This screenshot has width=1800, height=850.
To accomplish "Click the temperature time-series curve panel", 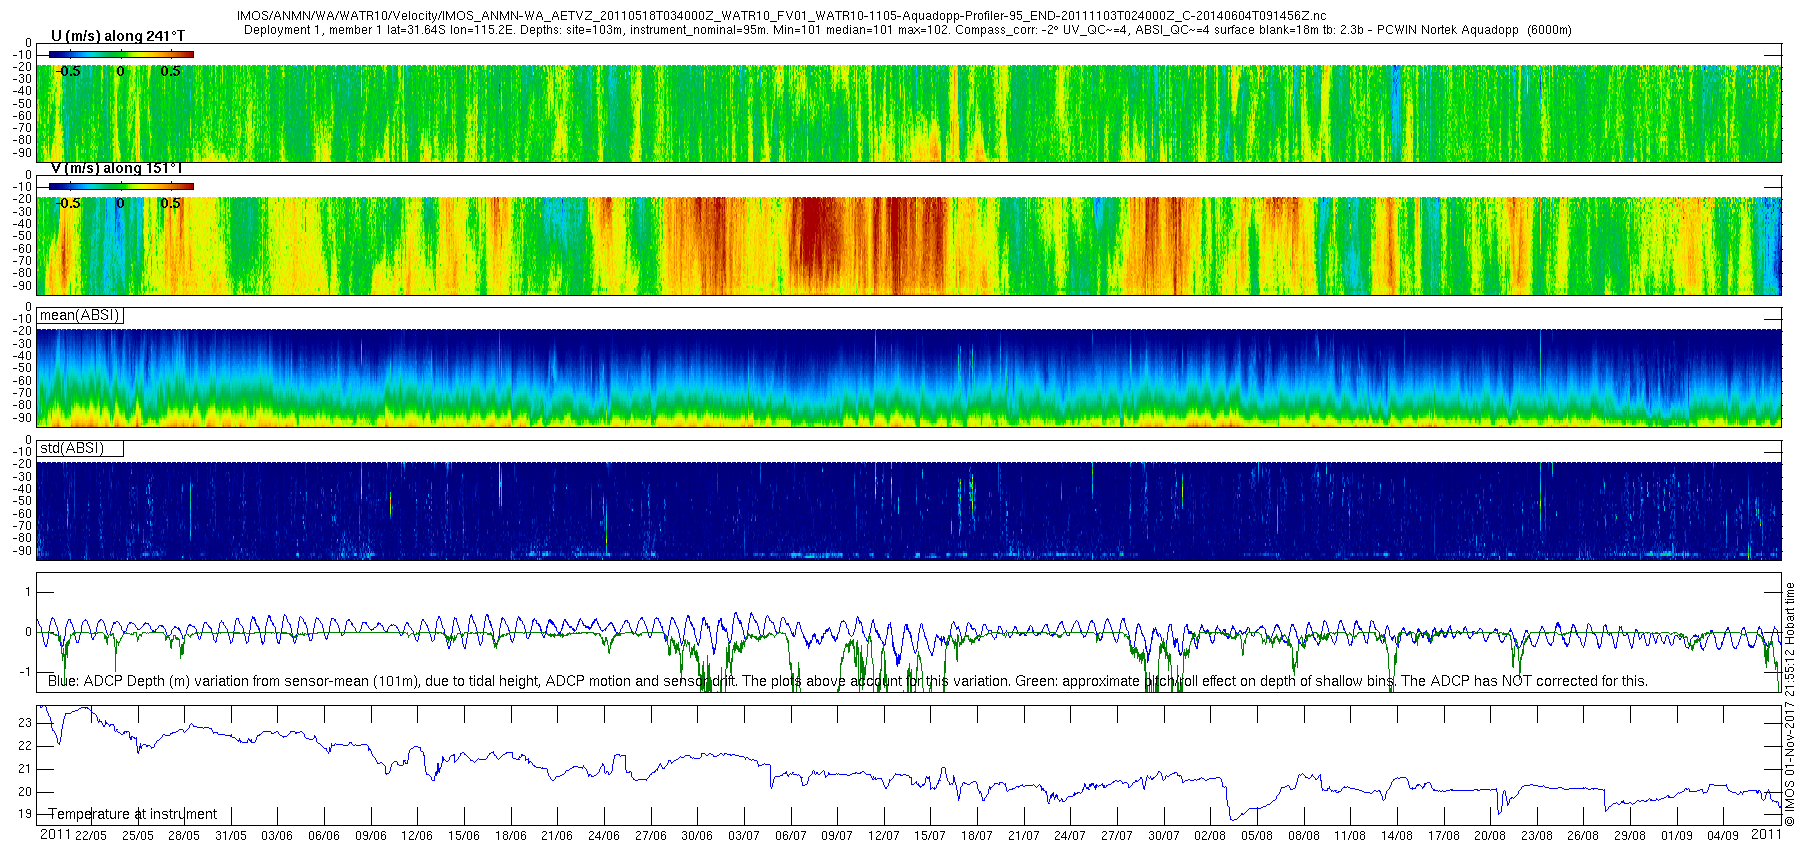I will coord(909,765).
